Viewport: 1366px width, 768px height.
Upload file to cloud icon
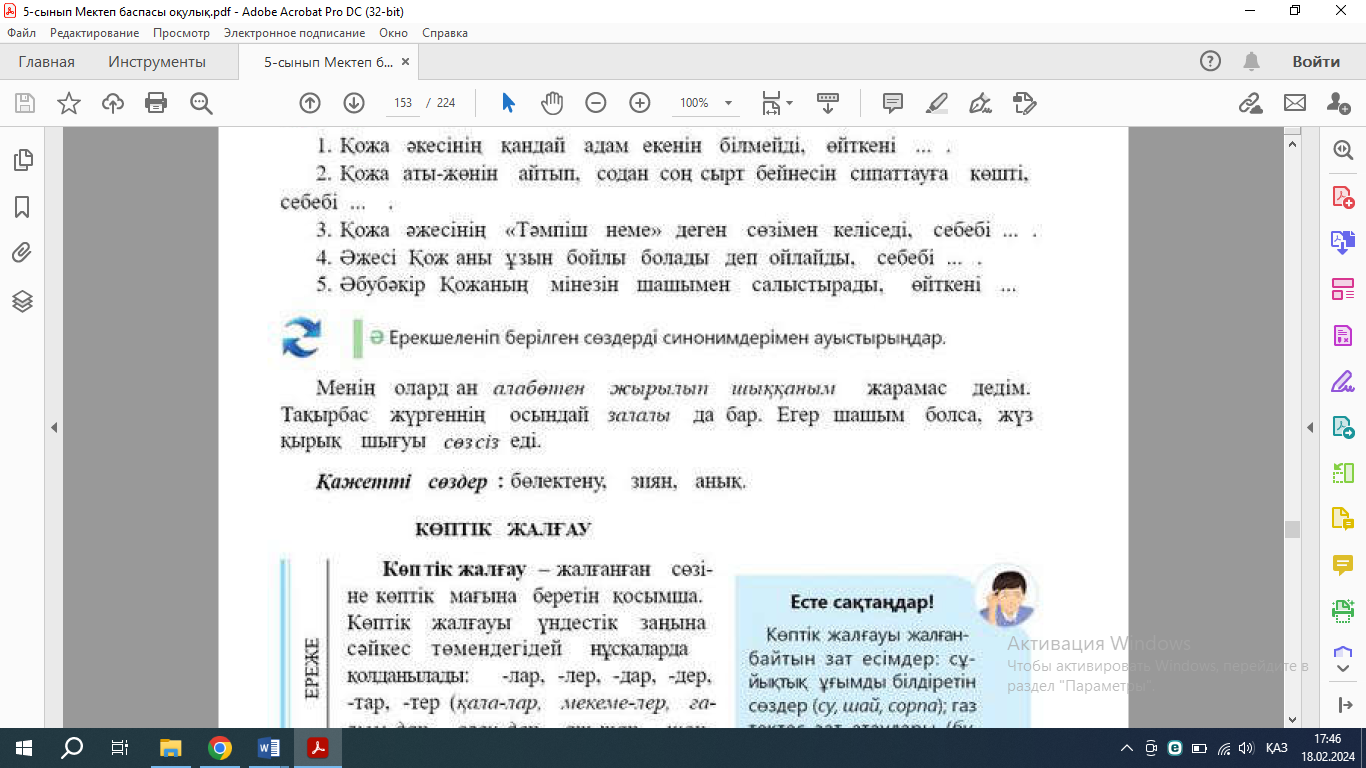113,103
